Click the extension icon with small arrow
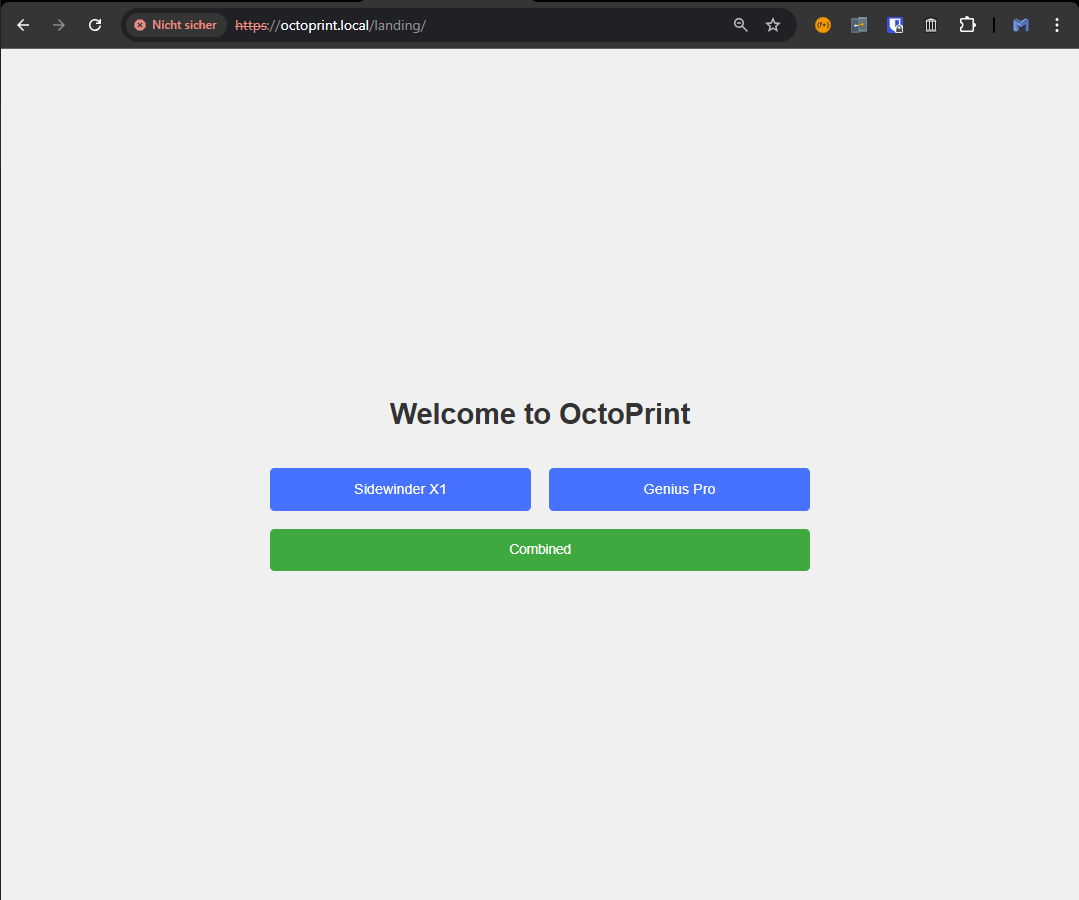This screenshot has width=1079, height=900. tap(859, 25)
